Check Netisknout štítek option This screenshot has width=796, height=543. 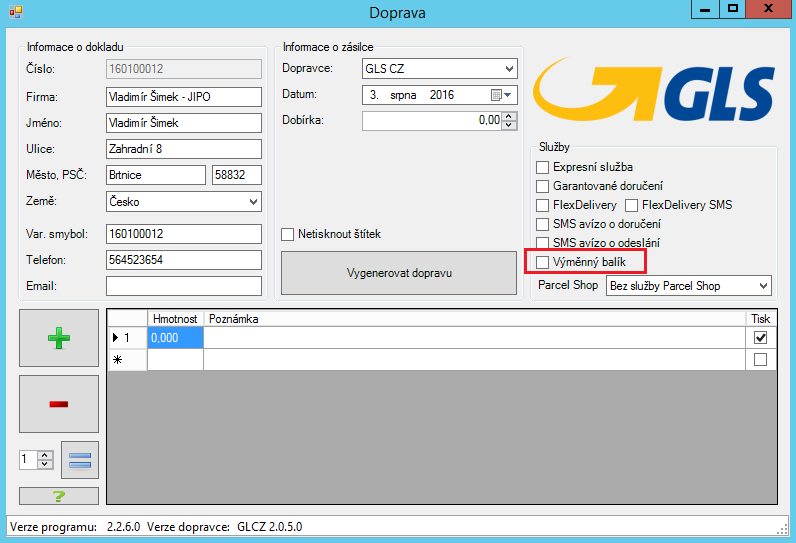[x=288, y=234]
